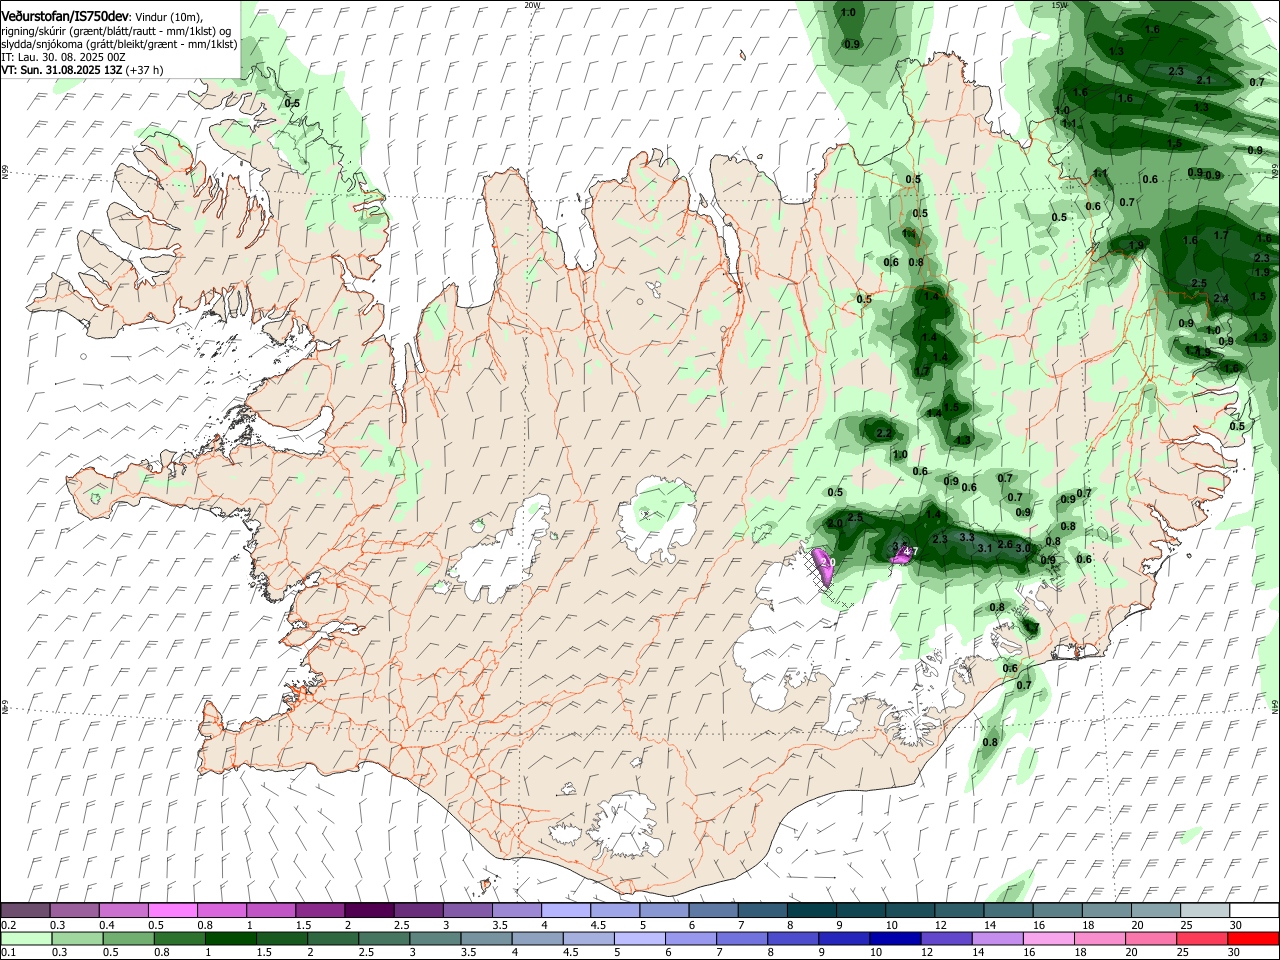
Task: Choose the slate blue 6 swatch in upper legend row
Action: pos(712,910)
